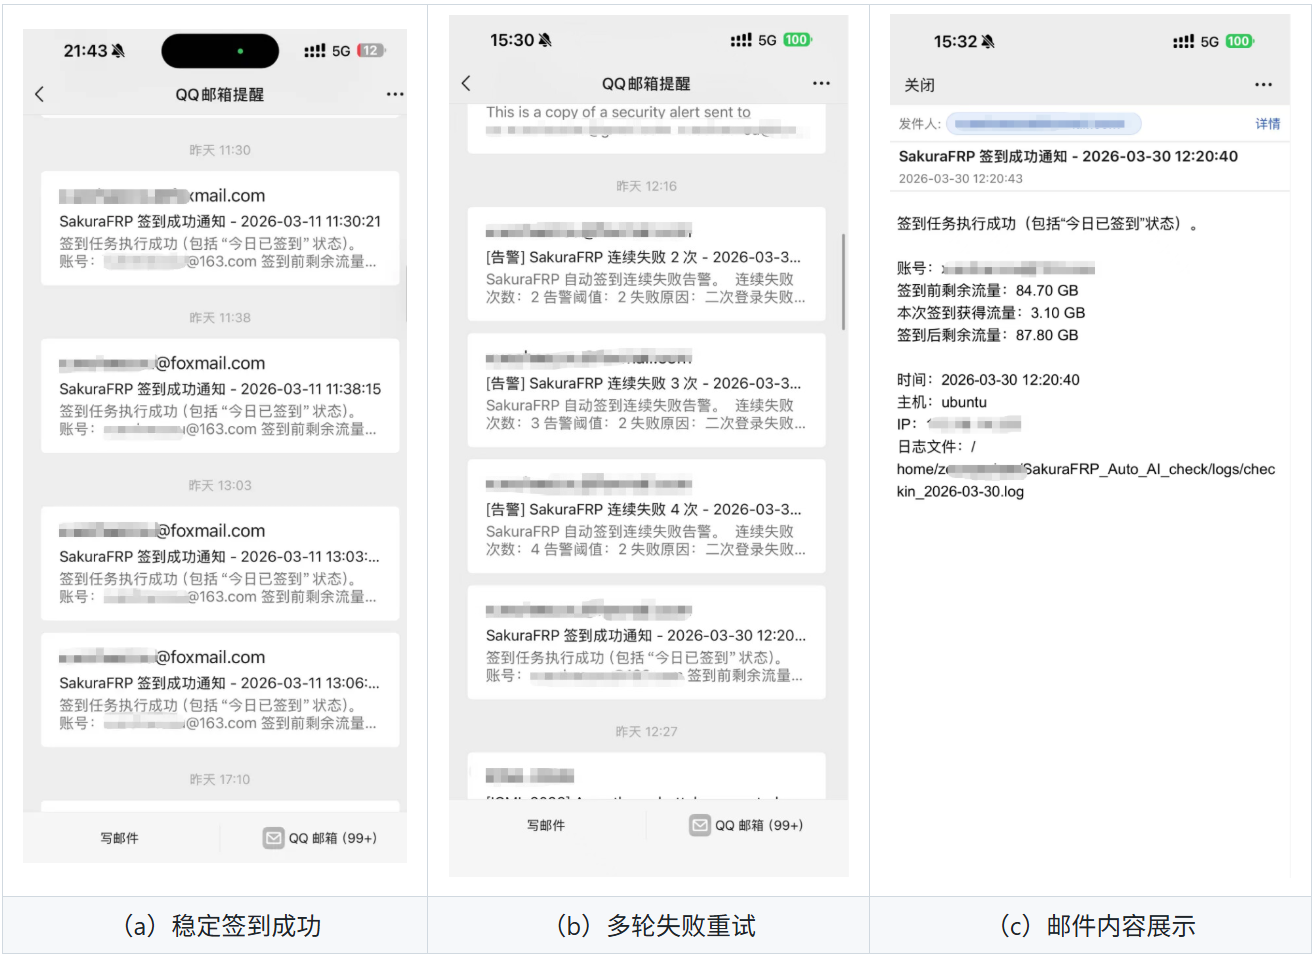Tap the battery 100 icon in the 15:30 screenshot

[x=797, y=40]
